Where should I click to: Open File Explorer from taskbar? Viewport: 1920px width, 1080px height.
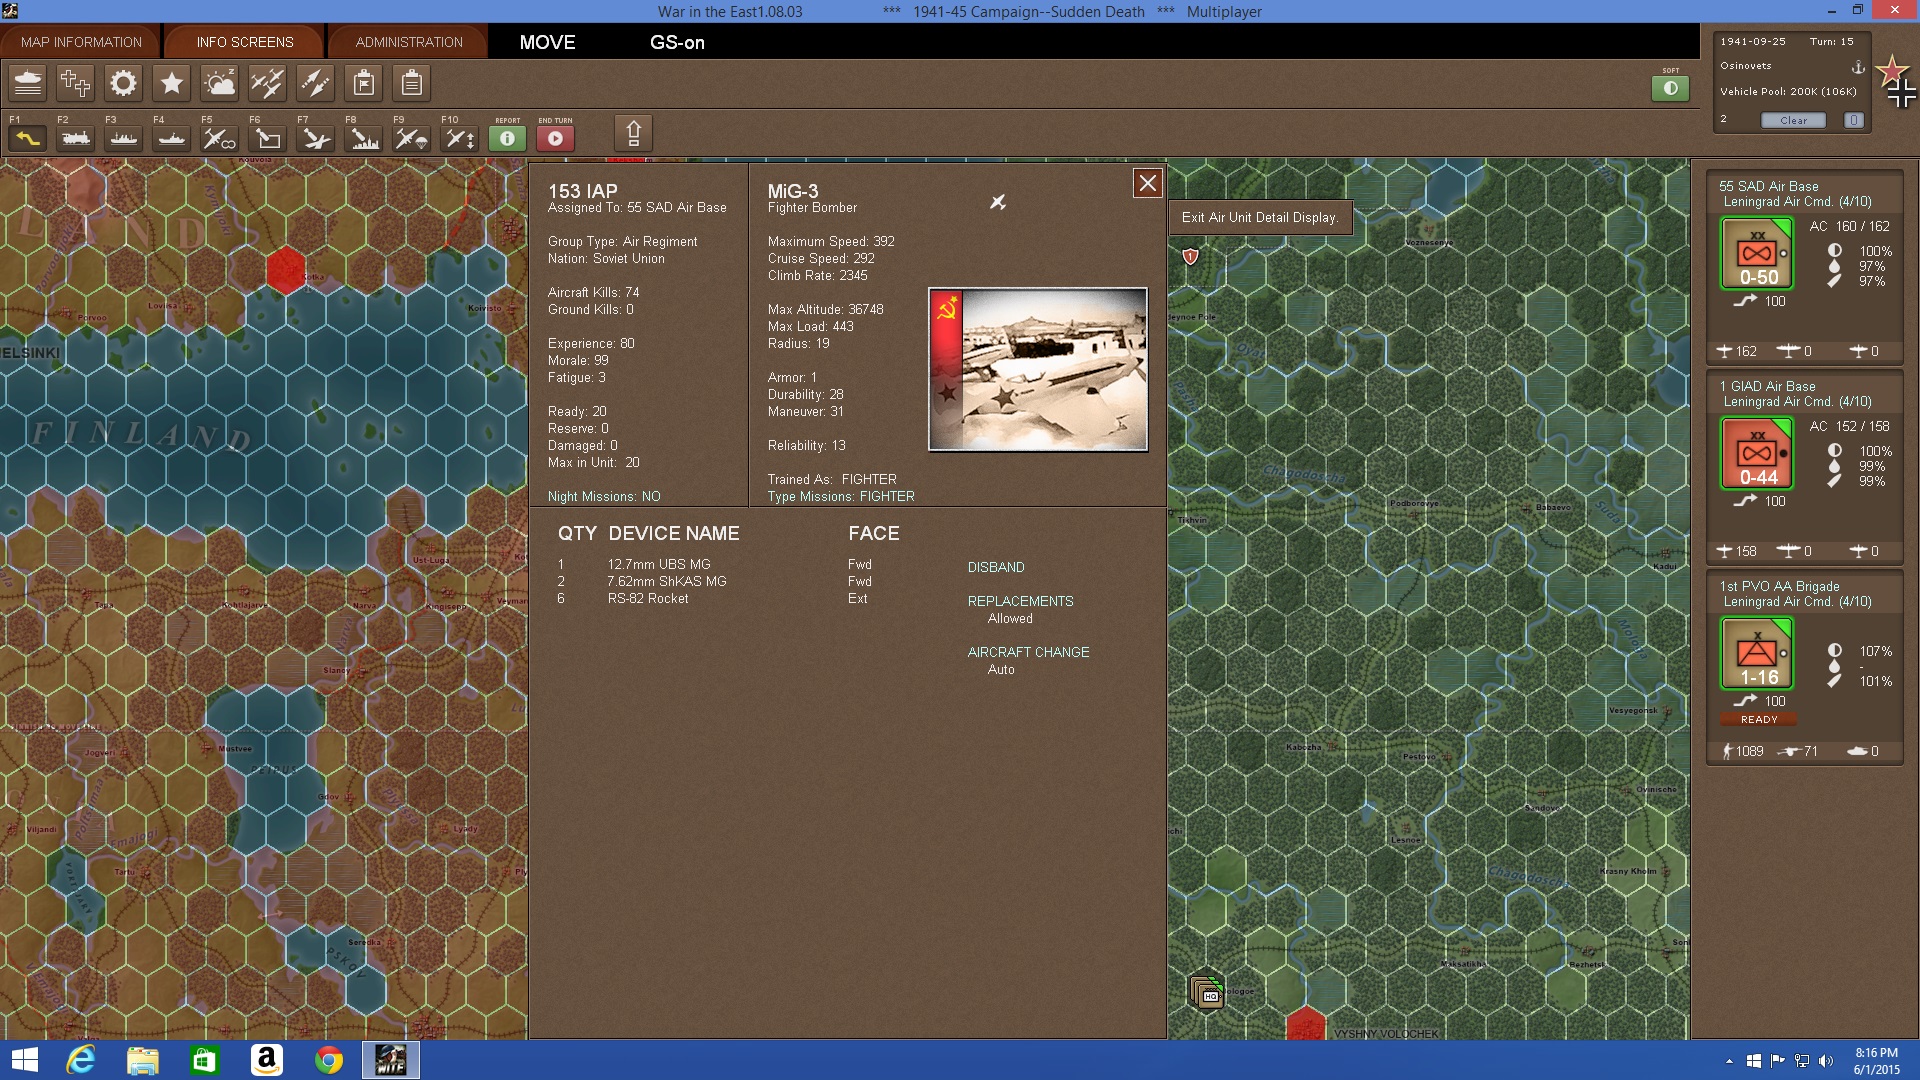click(x=143, y=1060)
